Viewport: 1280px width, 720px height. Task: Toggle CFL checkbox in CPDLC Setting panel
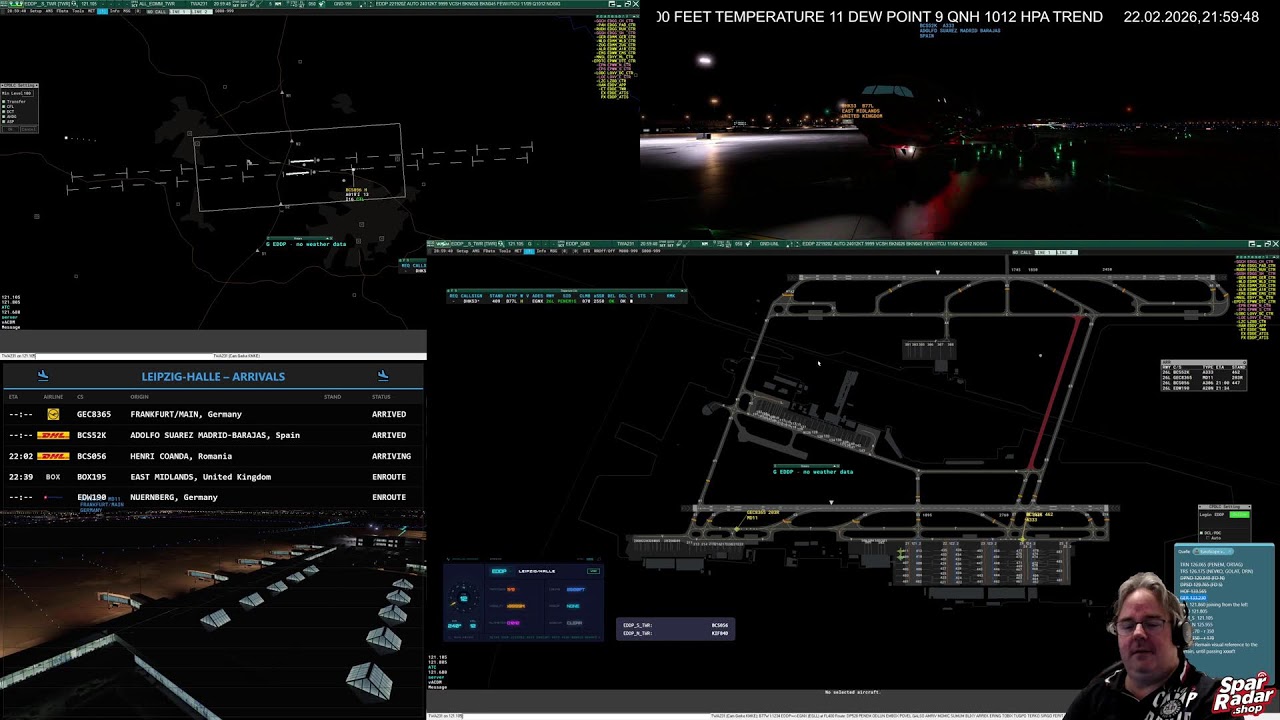pos(4,107)
